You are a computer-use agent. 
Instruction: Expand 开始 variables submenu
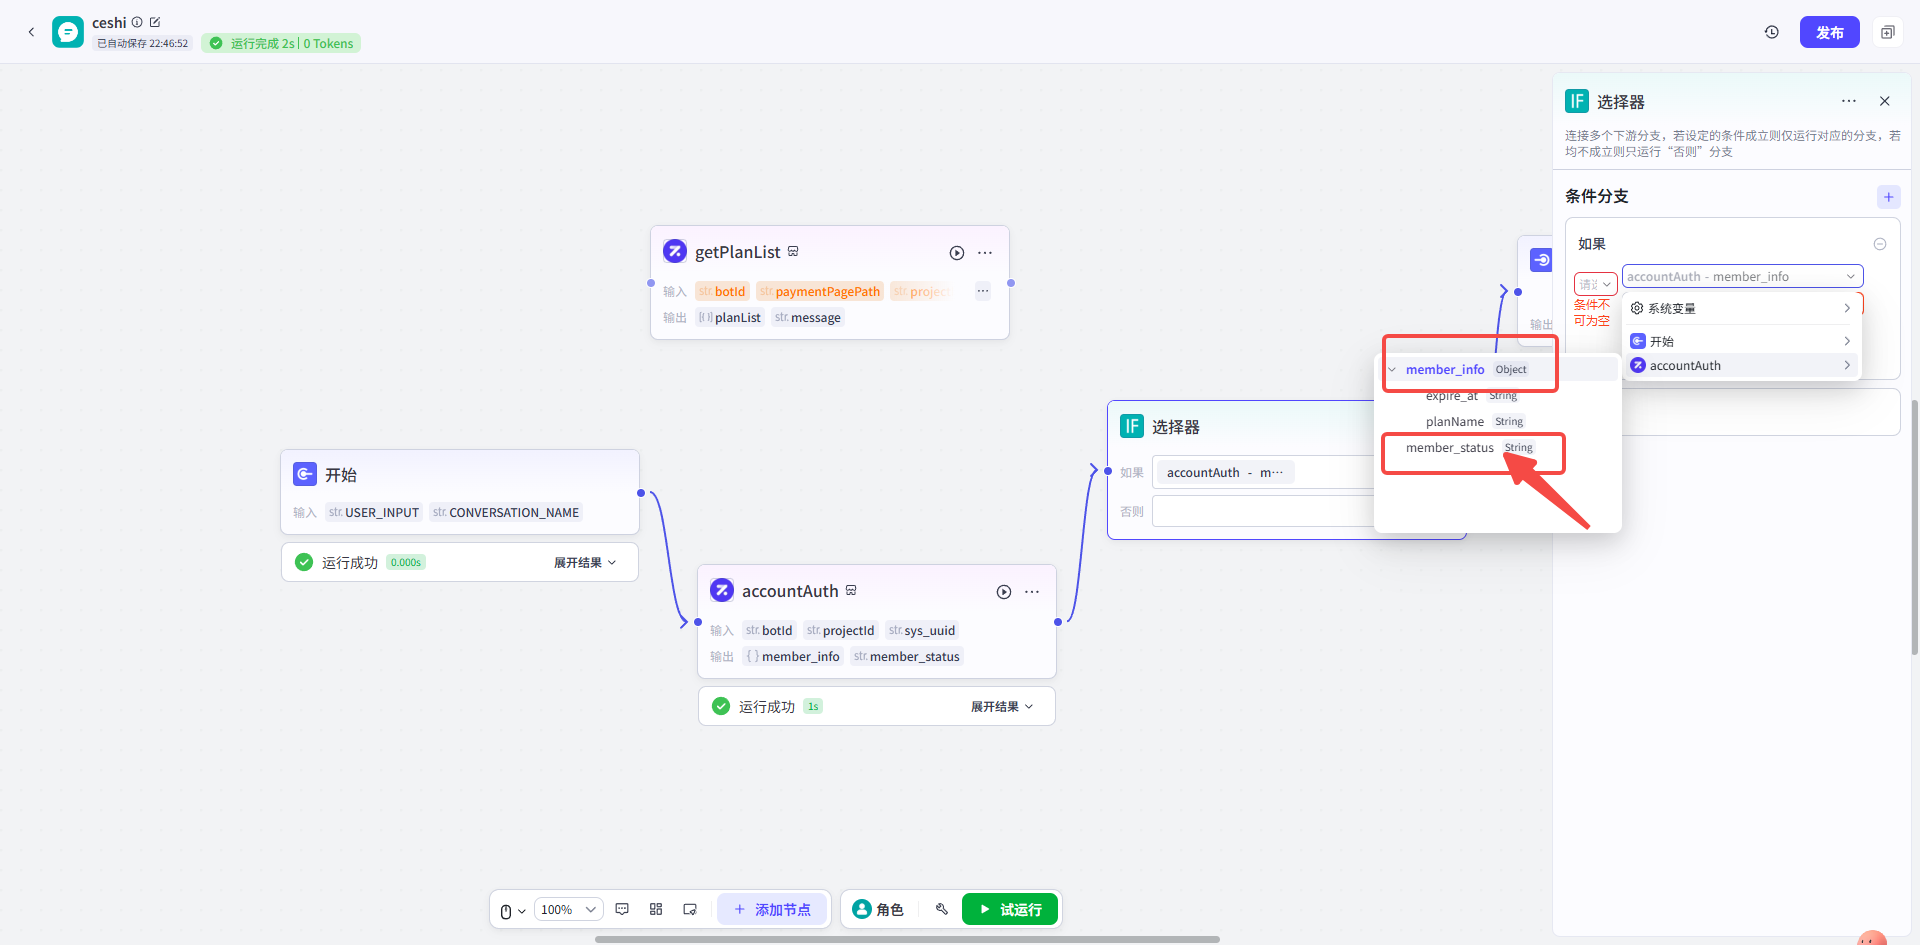coord(1740,341)
